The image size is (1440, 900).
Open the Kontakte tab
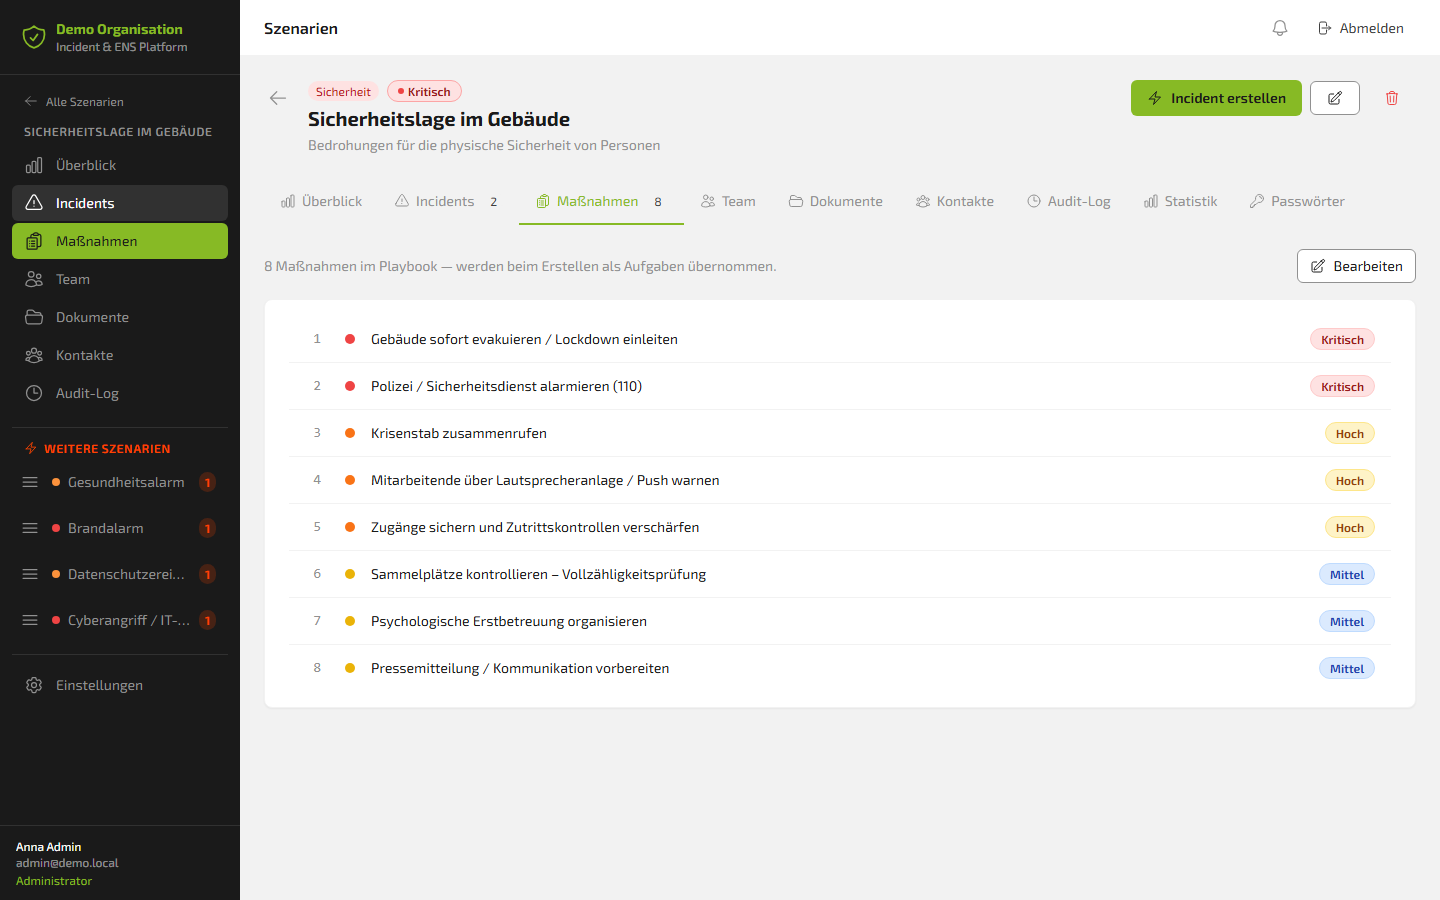tap(955, 201)
